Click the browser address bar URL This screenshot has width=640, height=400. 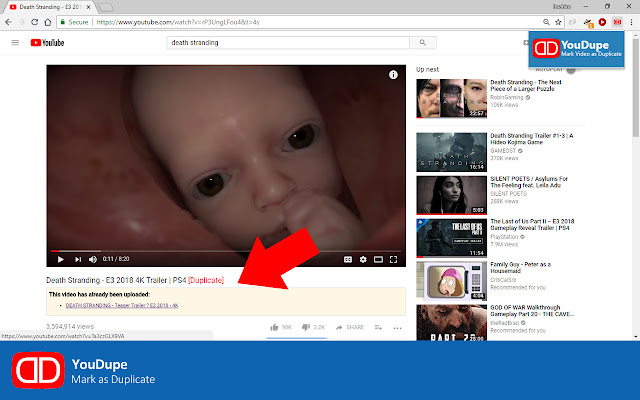[x=178, y=22]
